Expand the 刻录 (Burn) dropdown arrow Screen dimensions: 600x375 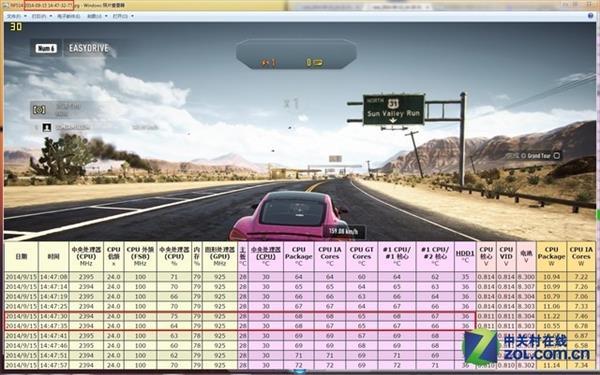[106, 16]
